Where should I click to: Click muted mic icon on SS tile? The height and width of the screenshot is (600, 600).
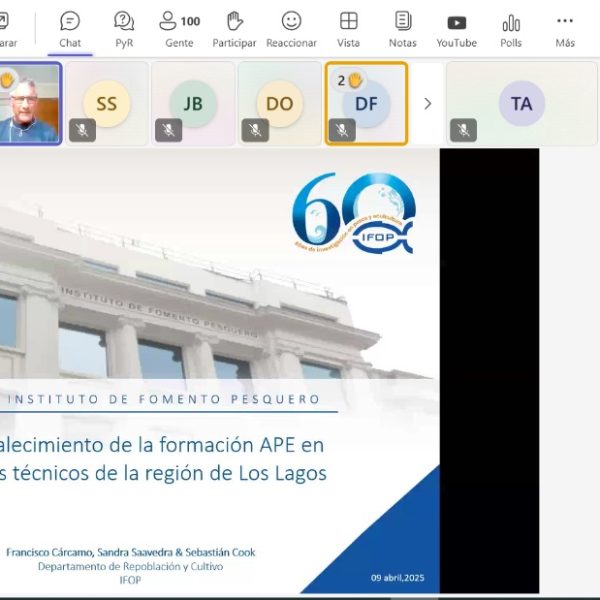tap(82, 130)
